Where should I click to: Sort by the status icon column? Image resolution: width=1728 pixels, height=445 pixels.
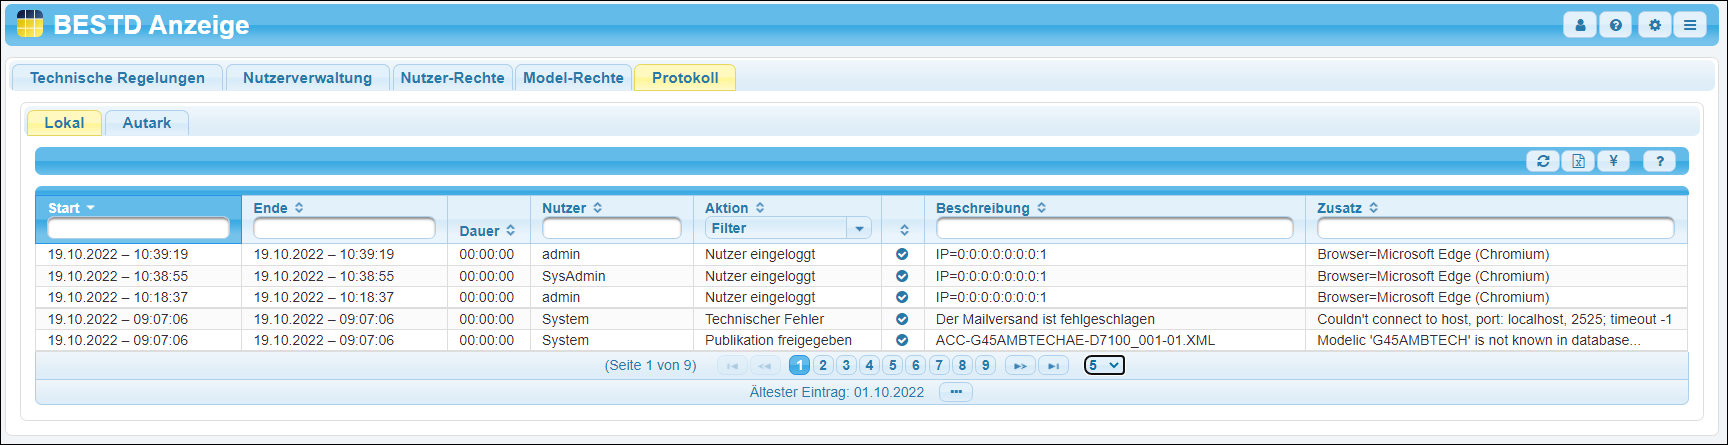coord(904,230)
